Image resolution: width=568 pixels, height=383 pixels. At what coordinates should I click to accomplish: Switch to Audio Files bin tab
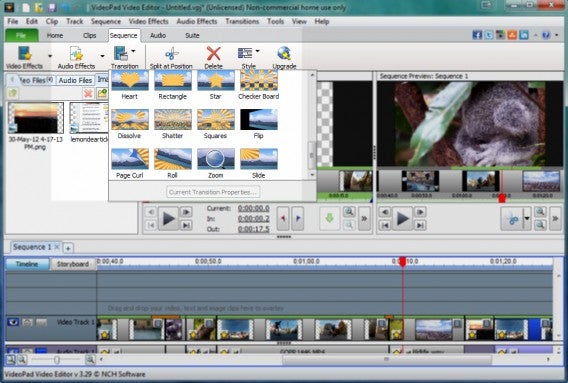pos(75,80)
